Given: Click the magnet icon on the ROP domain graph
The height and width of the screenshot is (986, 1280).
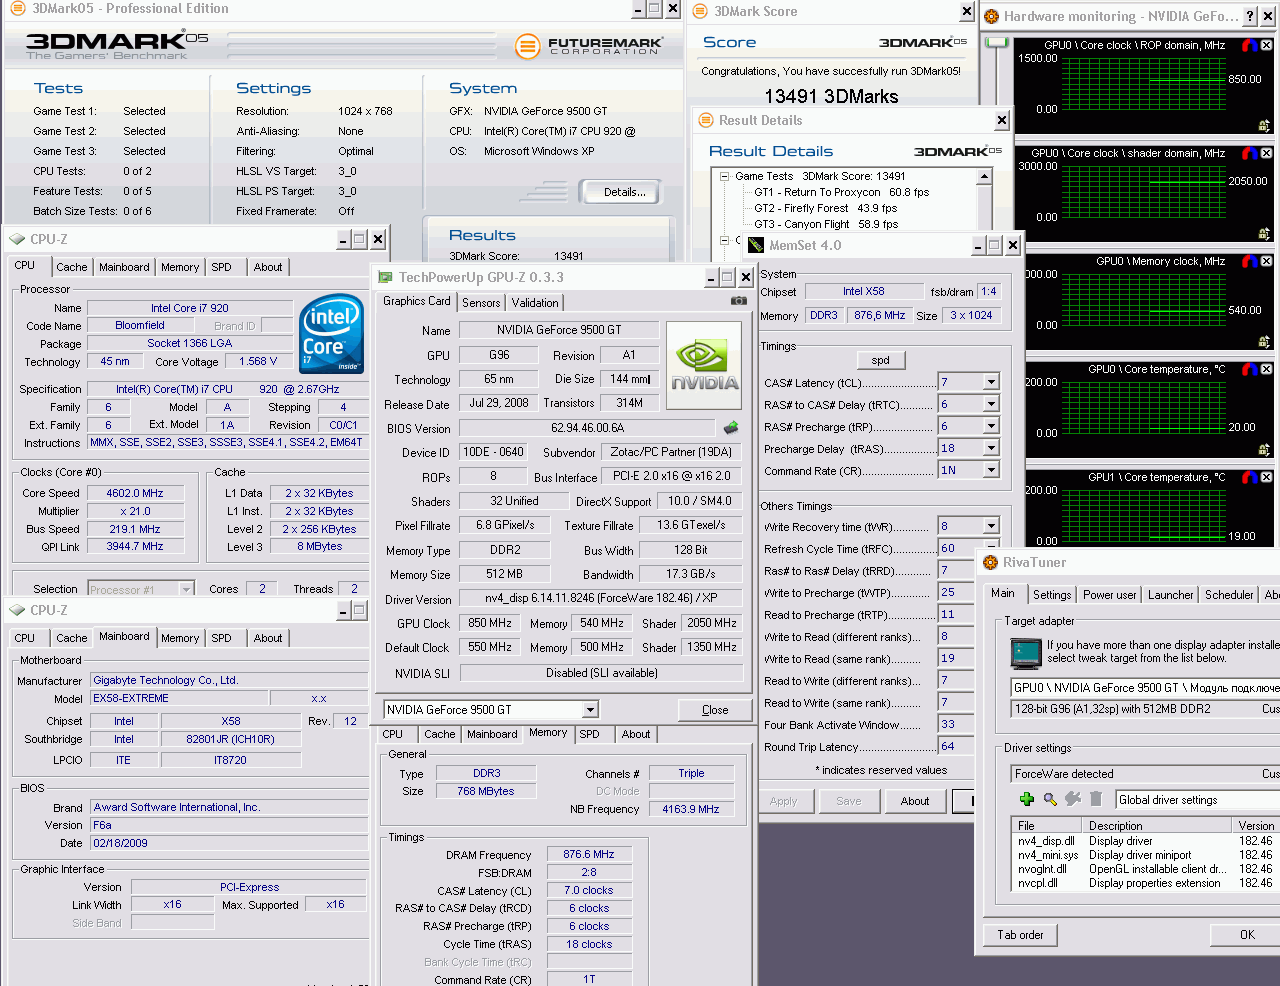Looking at the screenshot, I should click(x=1250, y=45).
